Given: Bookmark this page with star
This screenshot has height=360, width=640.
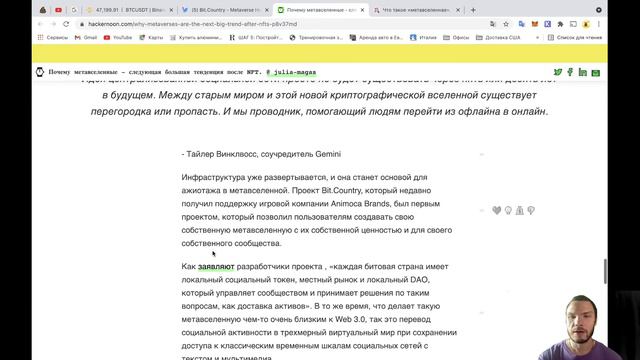Looking at the screenshot, I should coord(506,24).
